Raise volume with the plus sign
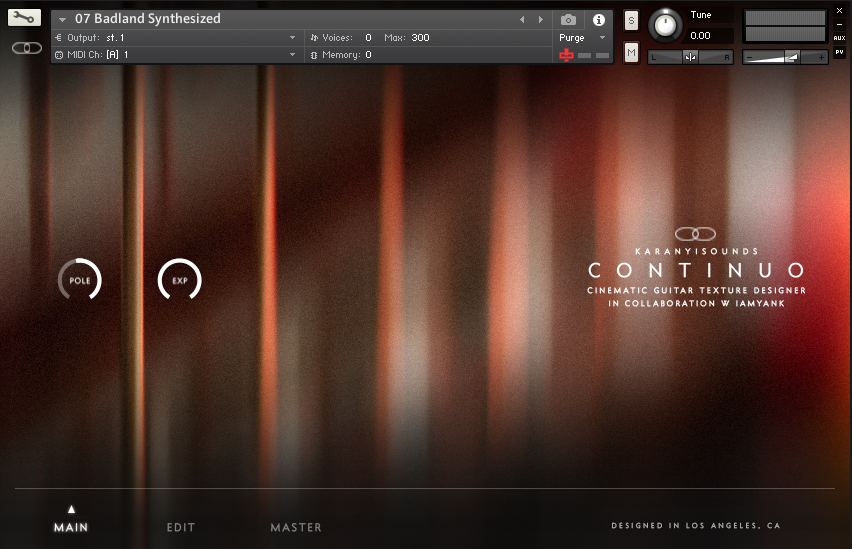 click(x=821, y=57)
